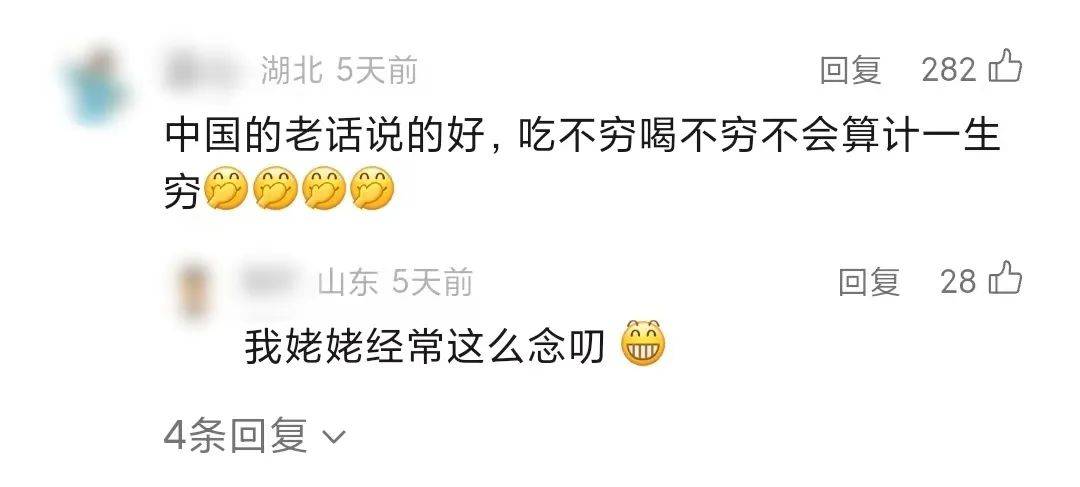Click the chevron arrow after 4条回复
The image size is (1080, 487).
(334, 437)
